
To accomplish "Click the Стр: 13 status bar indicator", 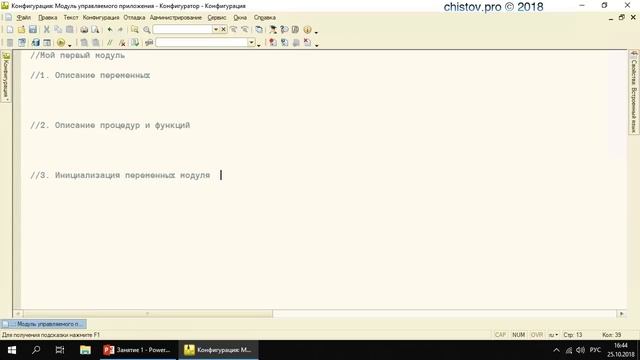I will [573, 335].
